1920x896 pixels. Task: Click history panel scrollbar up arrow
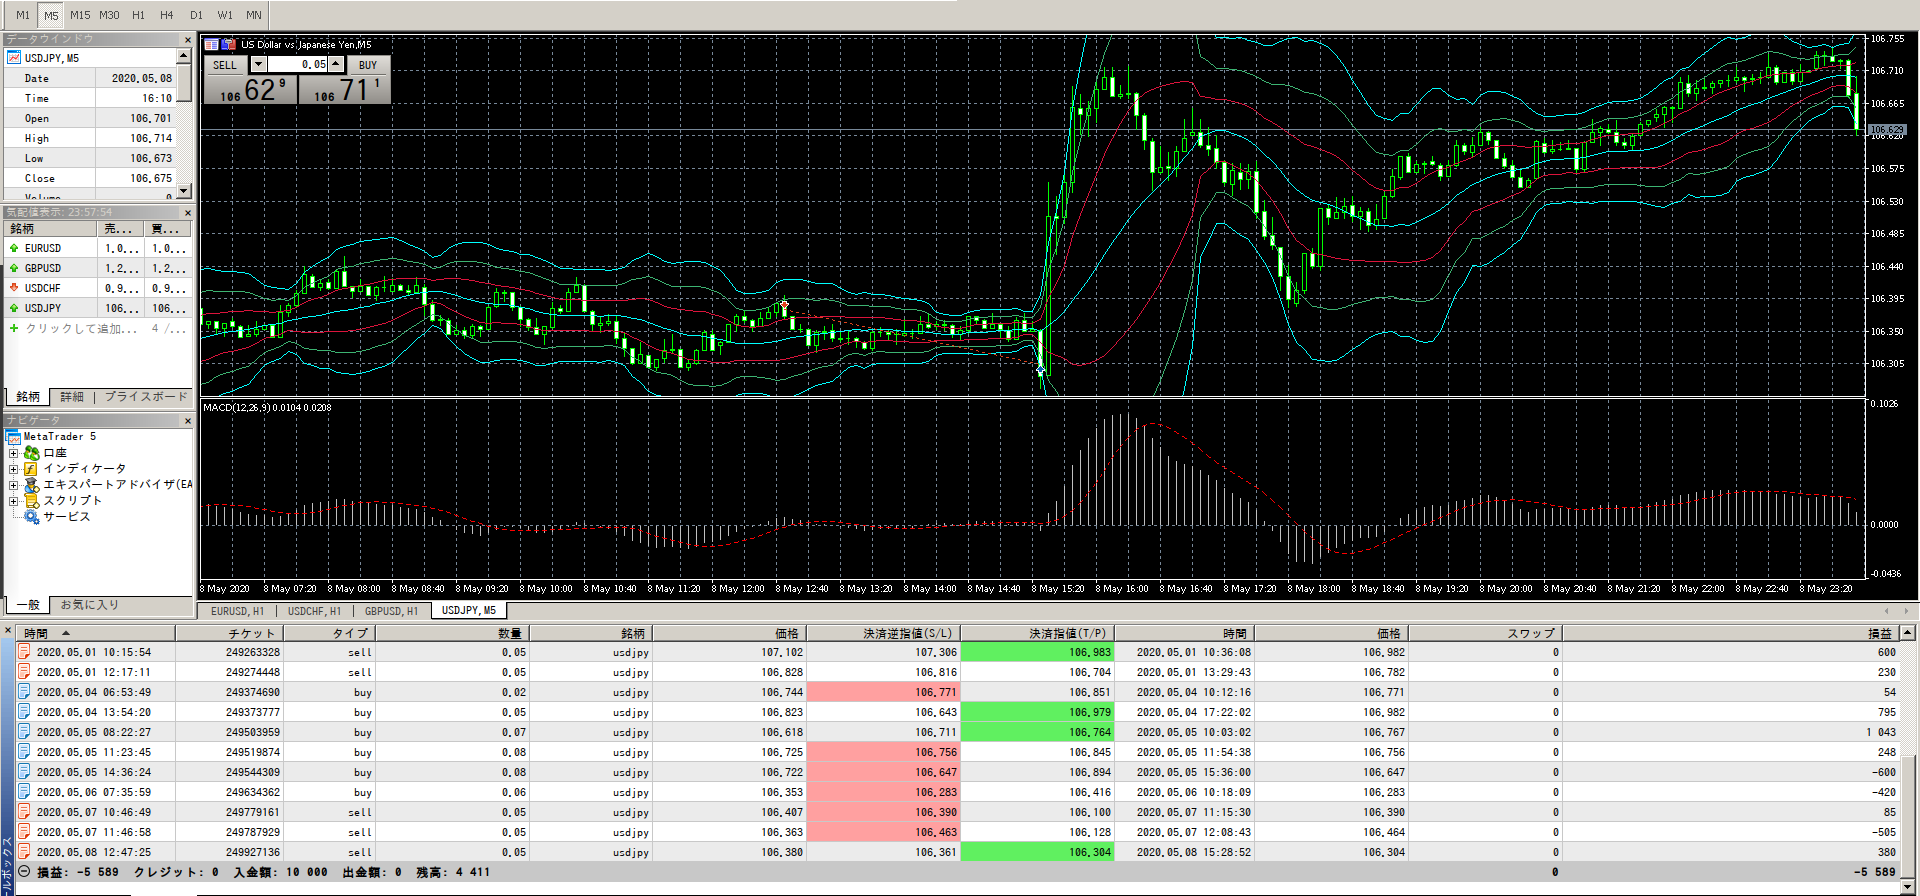click(x=1908, y=633)
